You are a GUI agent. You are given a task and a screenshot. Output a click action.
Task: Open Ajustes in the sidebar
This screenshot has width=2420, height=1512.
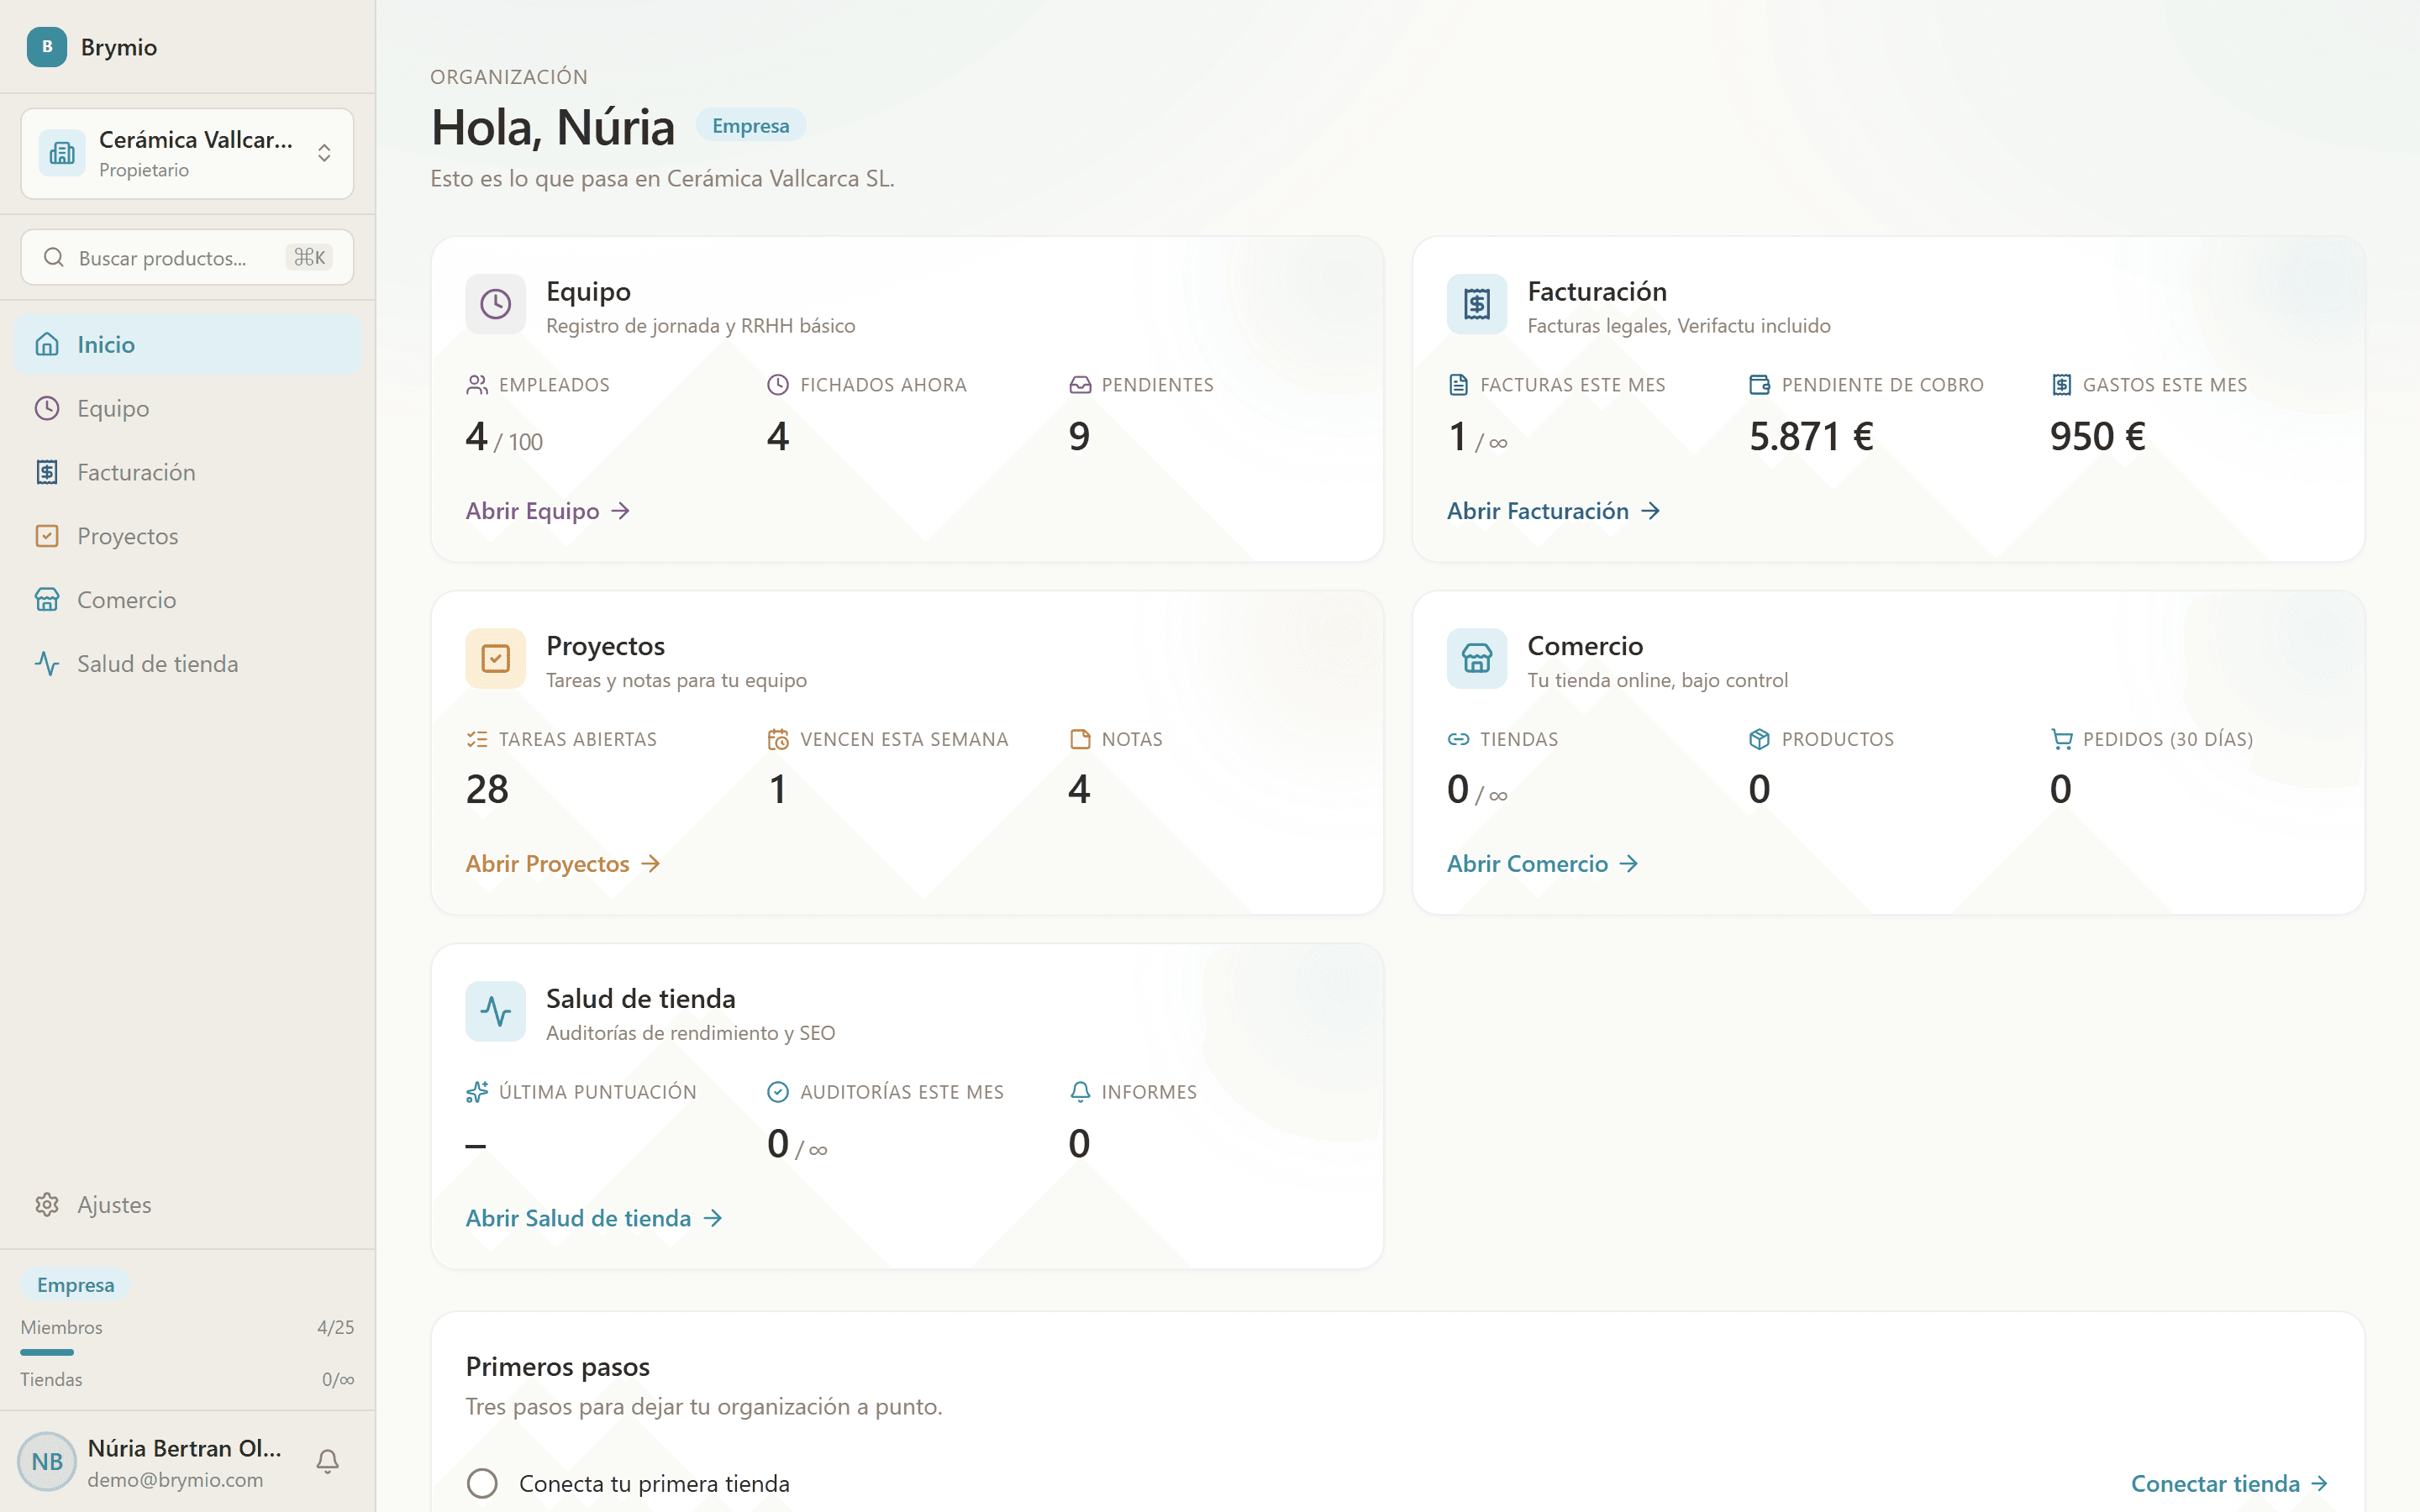click(188, 1205)
